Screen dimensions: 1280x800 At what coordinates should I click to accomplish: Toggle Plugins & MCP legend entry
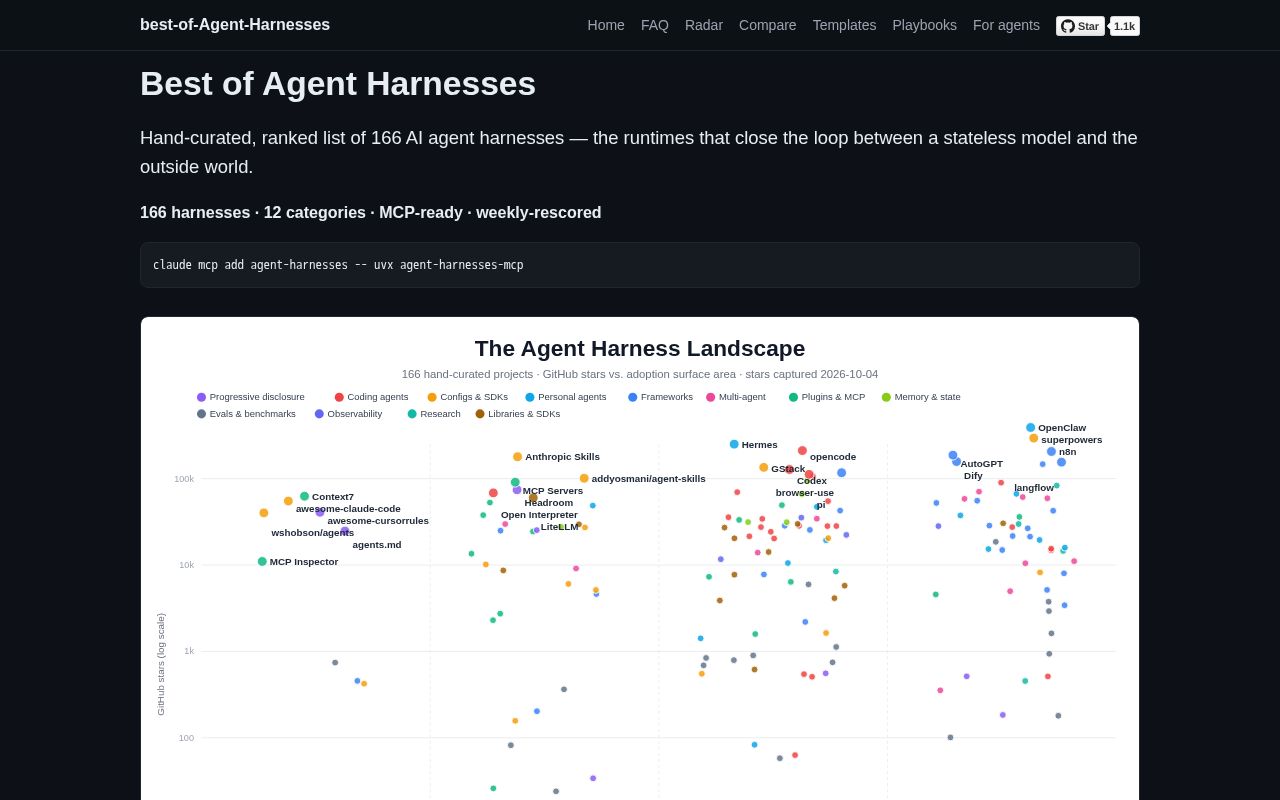click(x=827, y=397)
